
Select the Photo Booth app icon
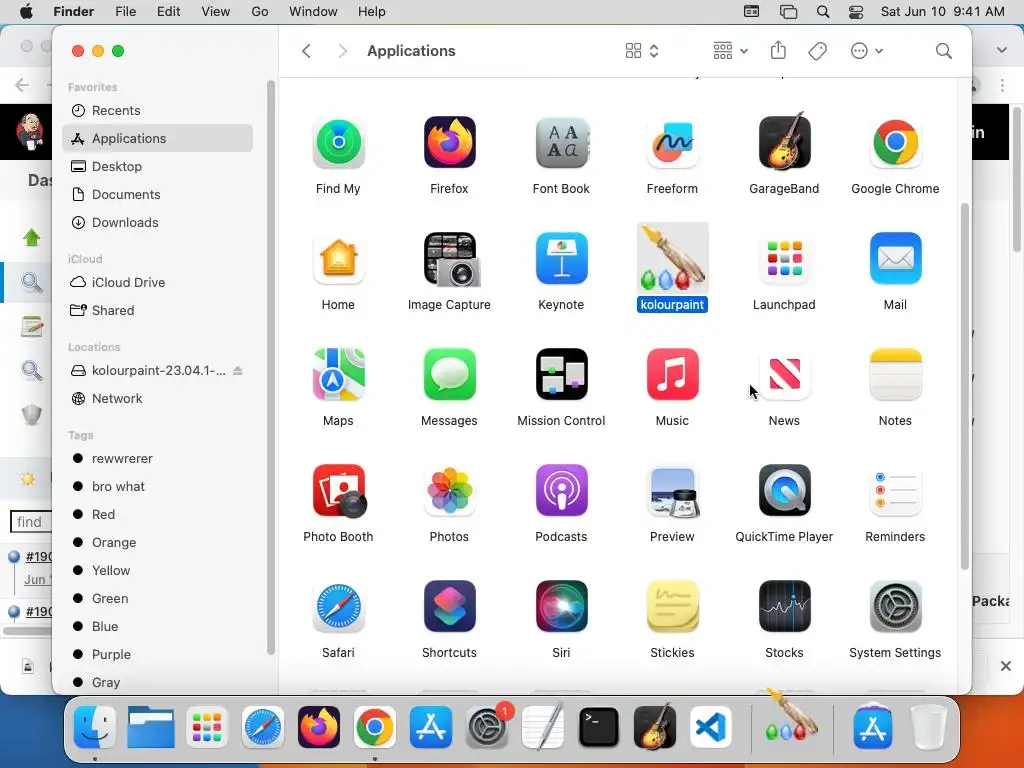338,490
